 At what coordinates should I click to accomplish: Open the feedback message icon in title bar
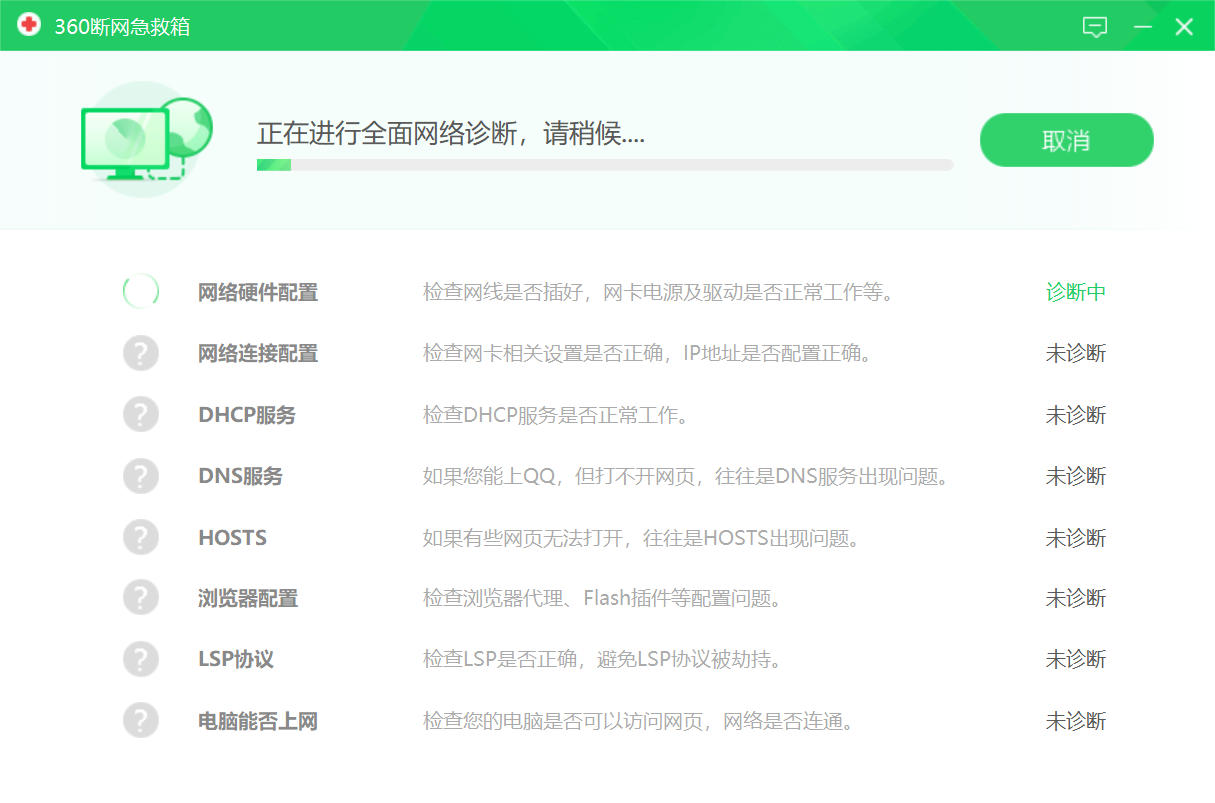pos(1095,27)
